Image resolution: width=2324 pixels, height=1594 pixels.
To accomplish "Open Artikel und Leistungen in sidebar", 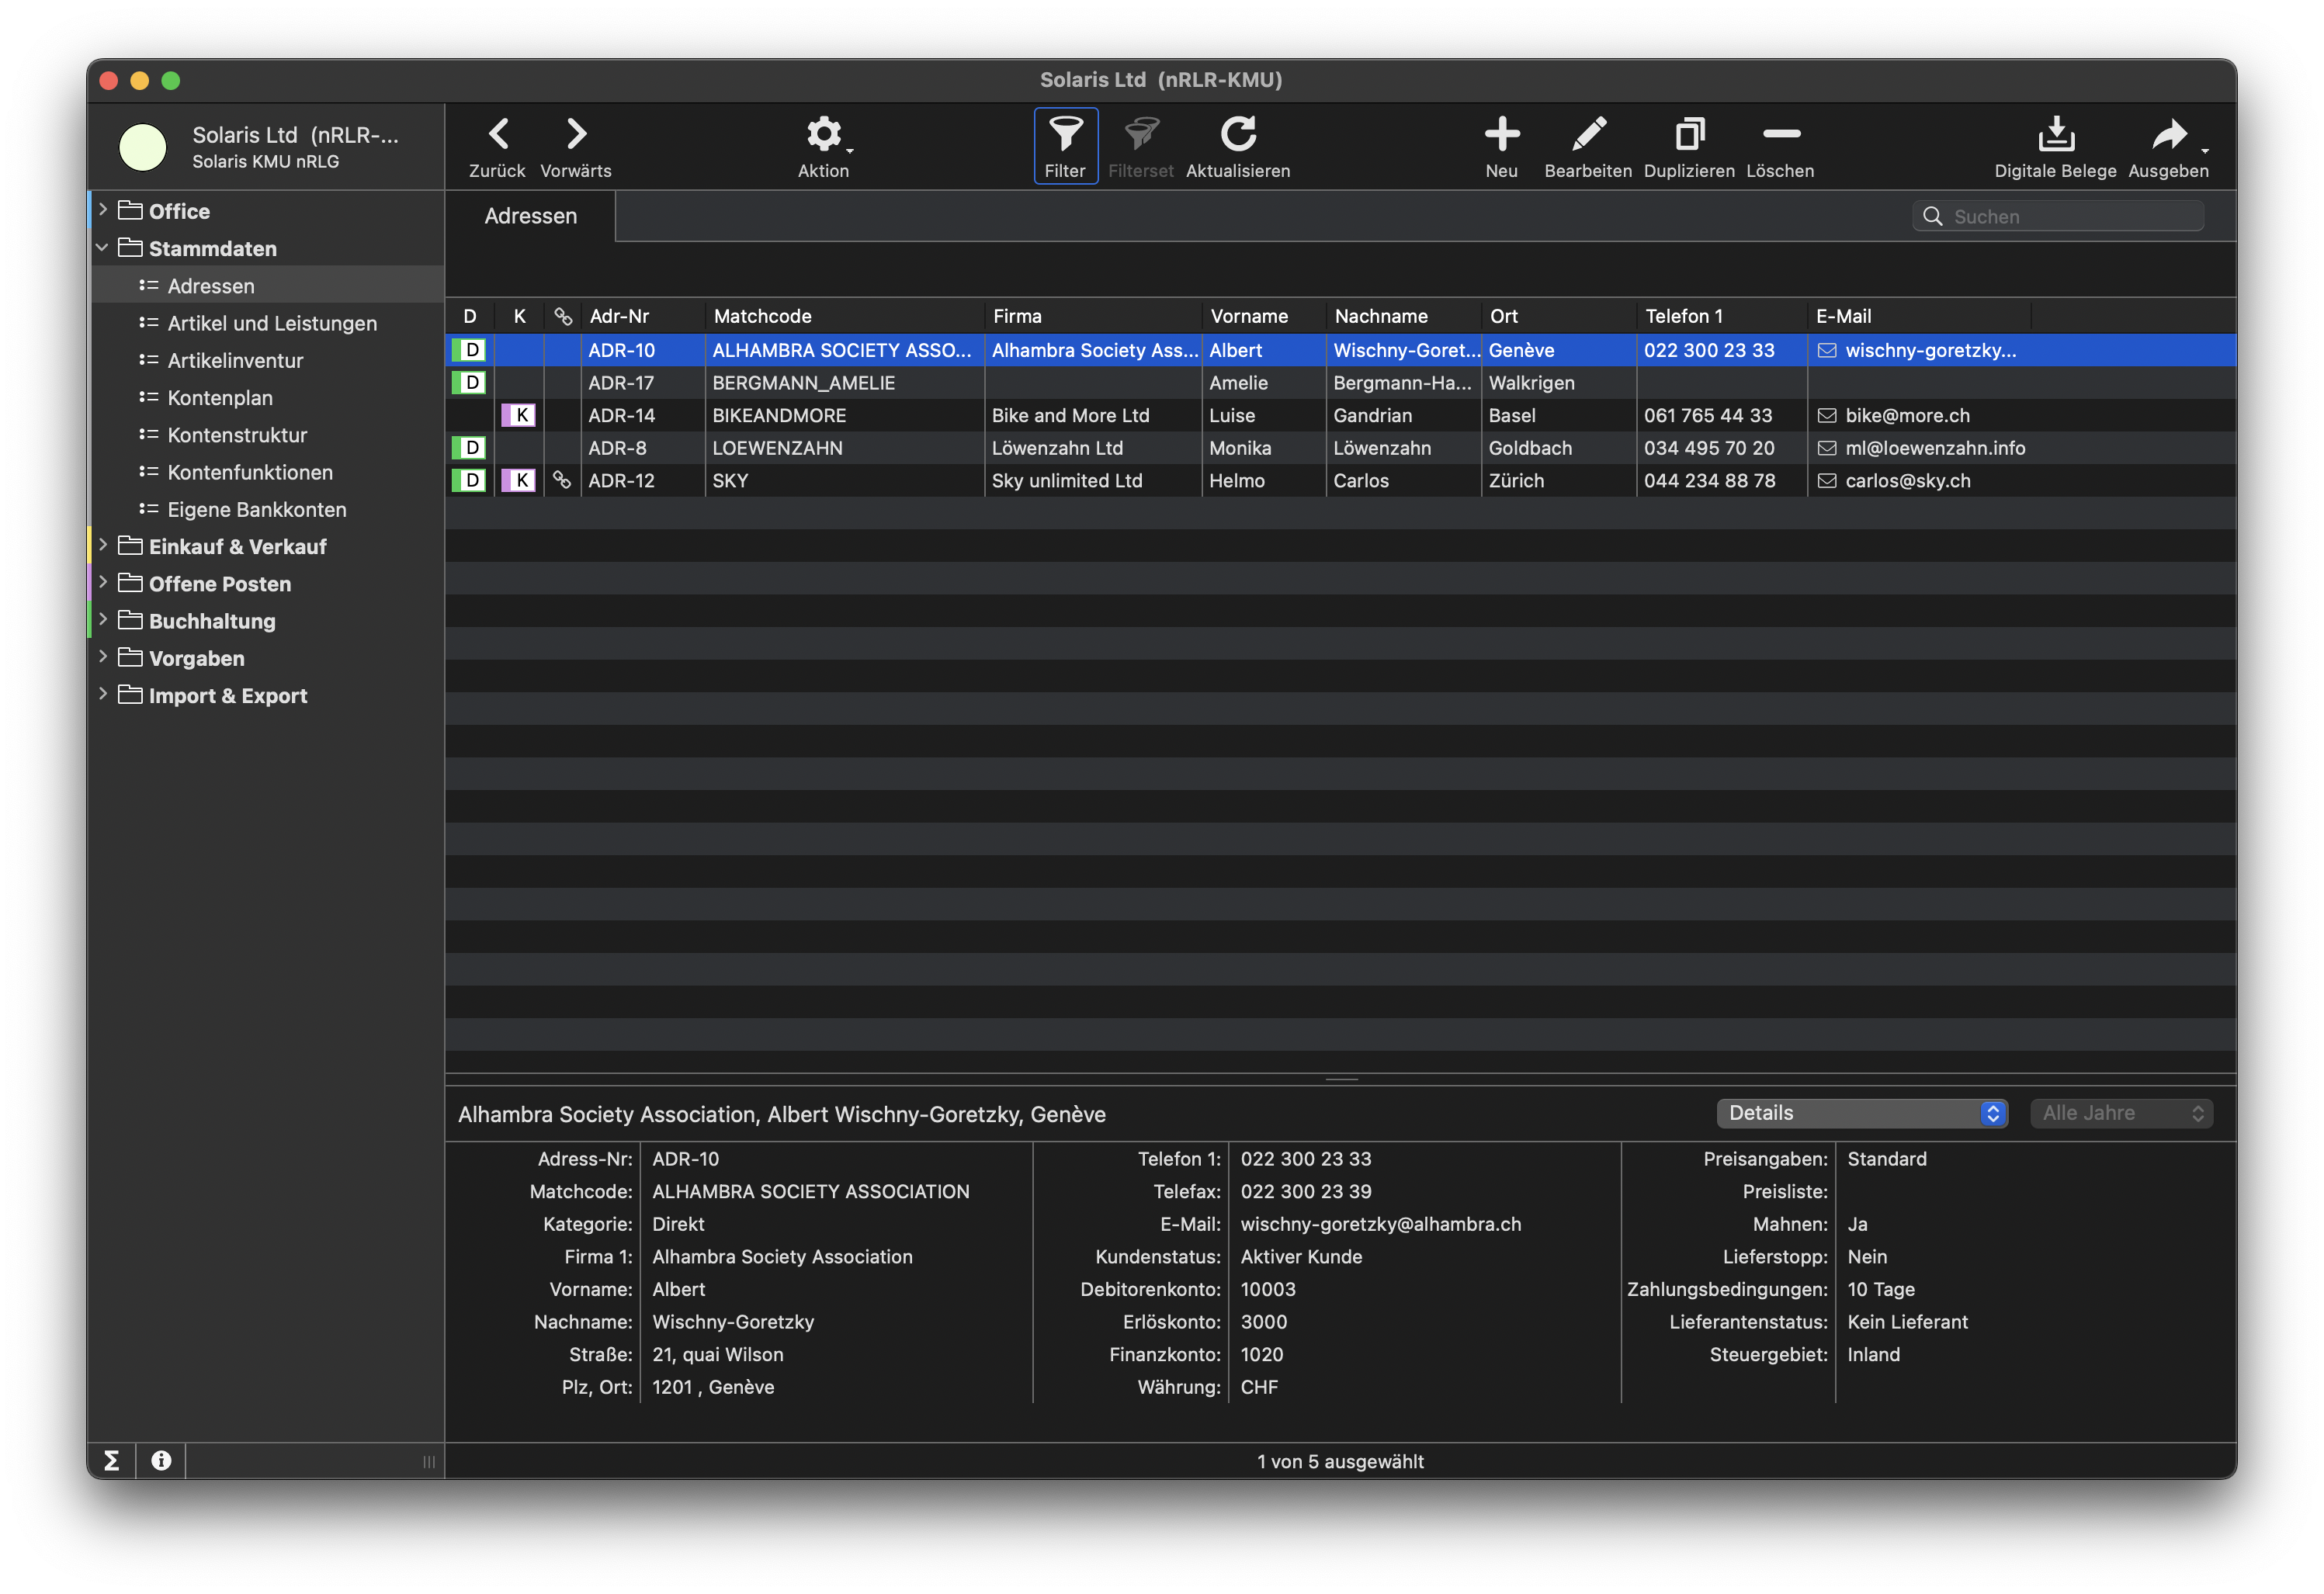I will (271, 323).
